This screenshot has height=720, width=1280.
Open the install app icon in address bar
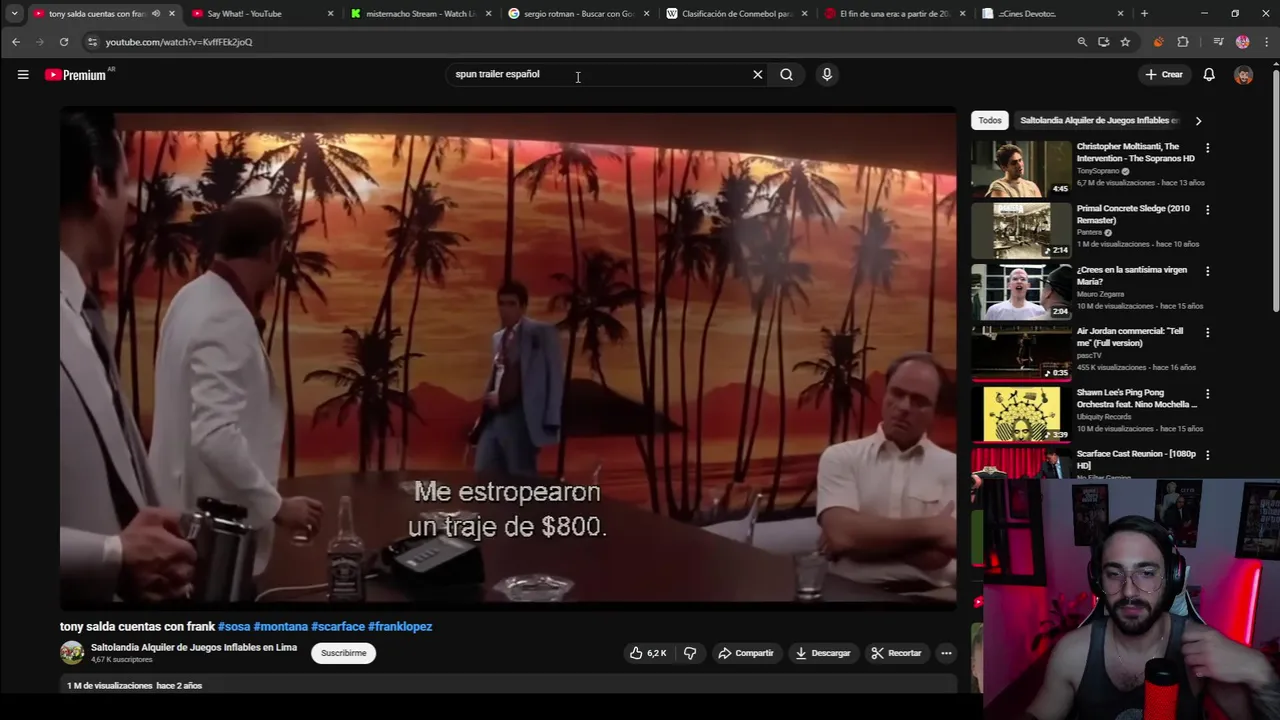pyautogui.click(x=1103, y=42)
